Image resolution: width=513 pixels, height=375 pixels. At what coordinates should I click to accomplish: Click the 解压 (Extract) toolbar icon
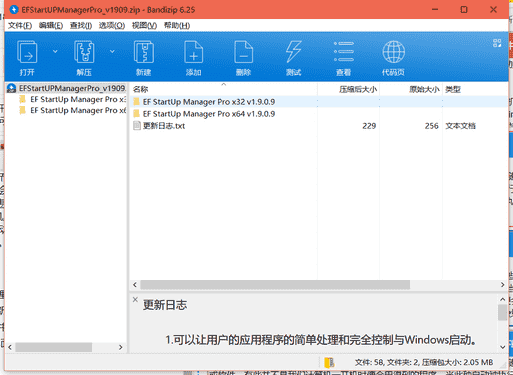[x=84, y=52]
